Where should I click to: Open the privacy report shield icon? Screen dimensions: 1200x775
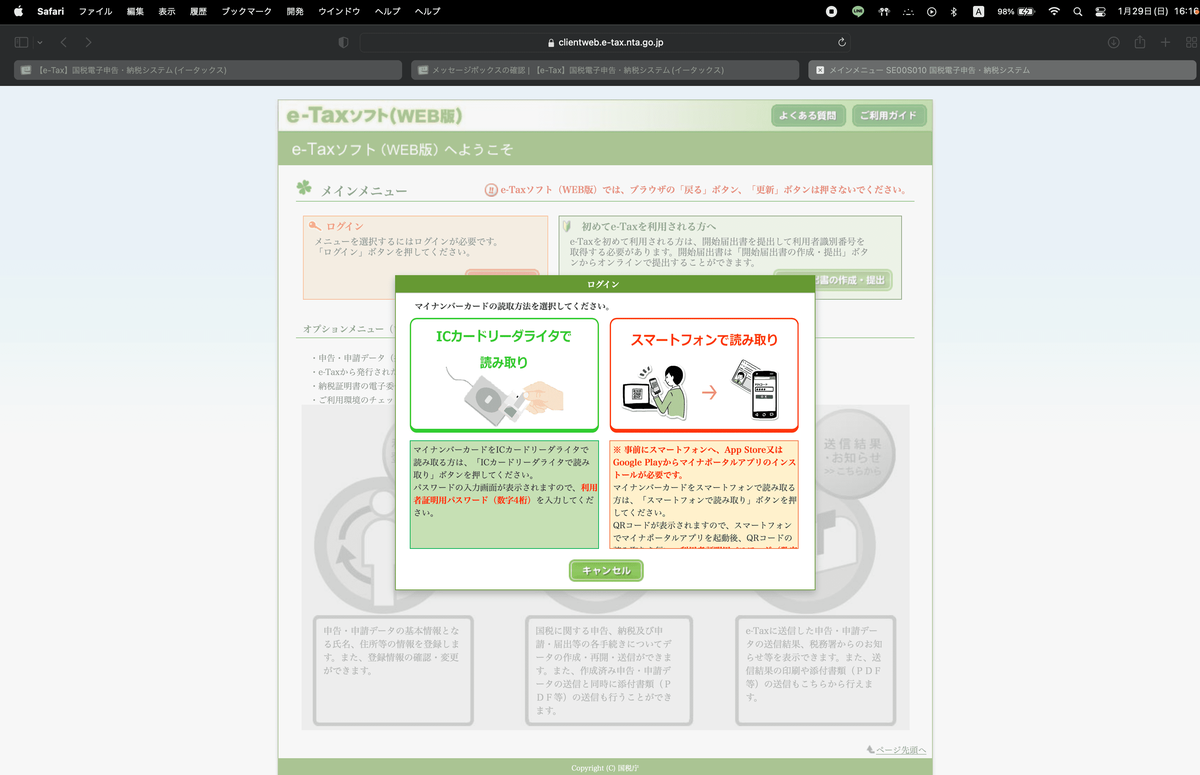pyautogui.click(x=344, y=42)
